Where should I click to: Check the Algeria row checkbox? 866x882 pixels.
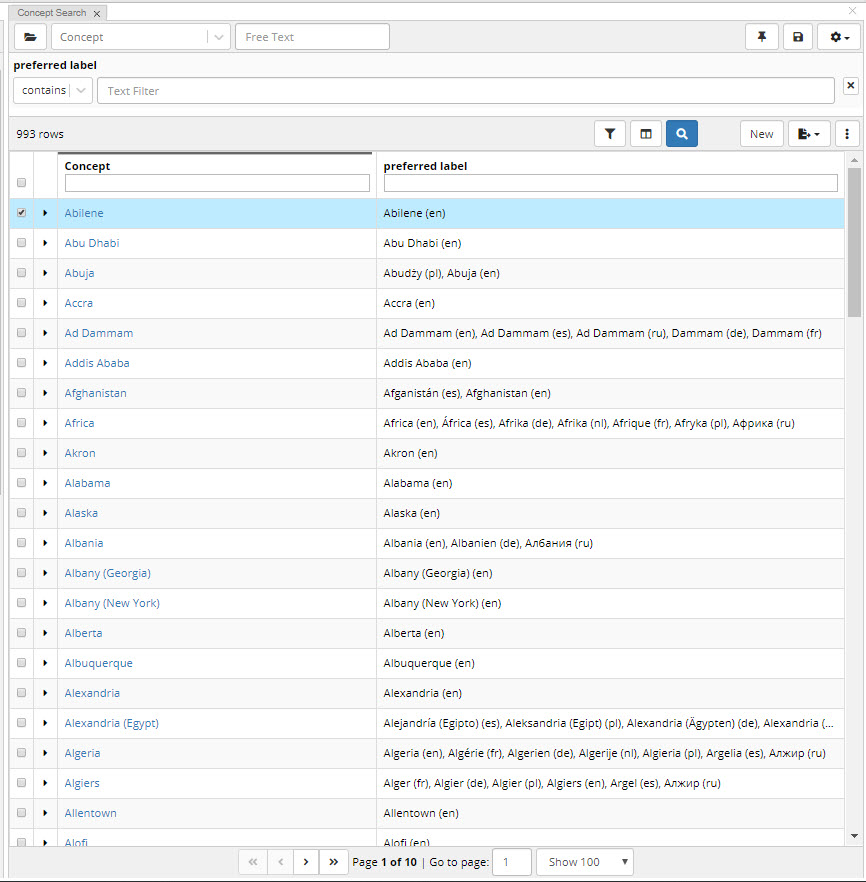point(21,753)
